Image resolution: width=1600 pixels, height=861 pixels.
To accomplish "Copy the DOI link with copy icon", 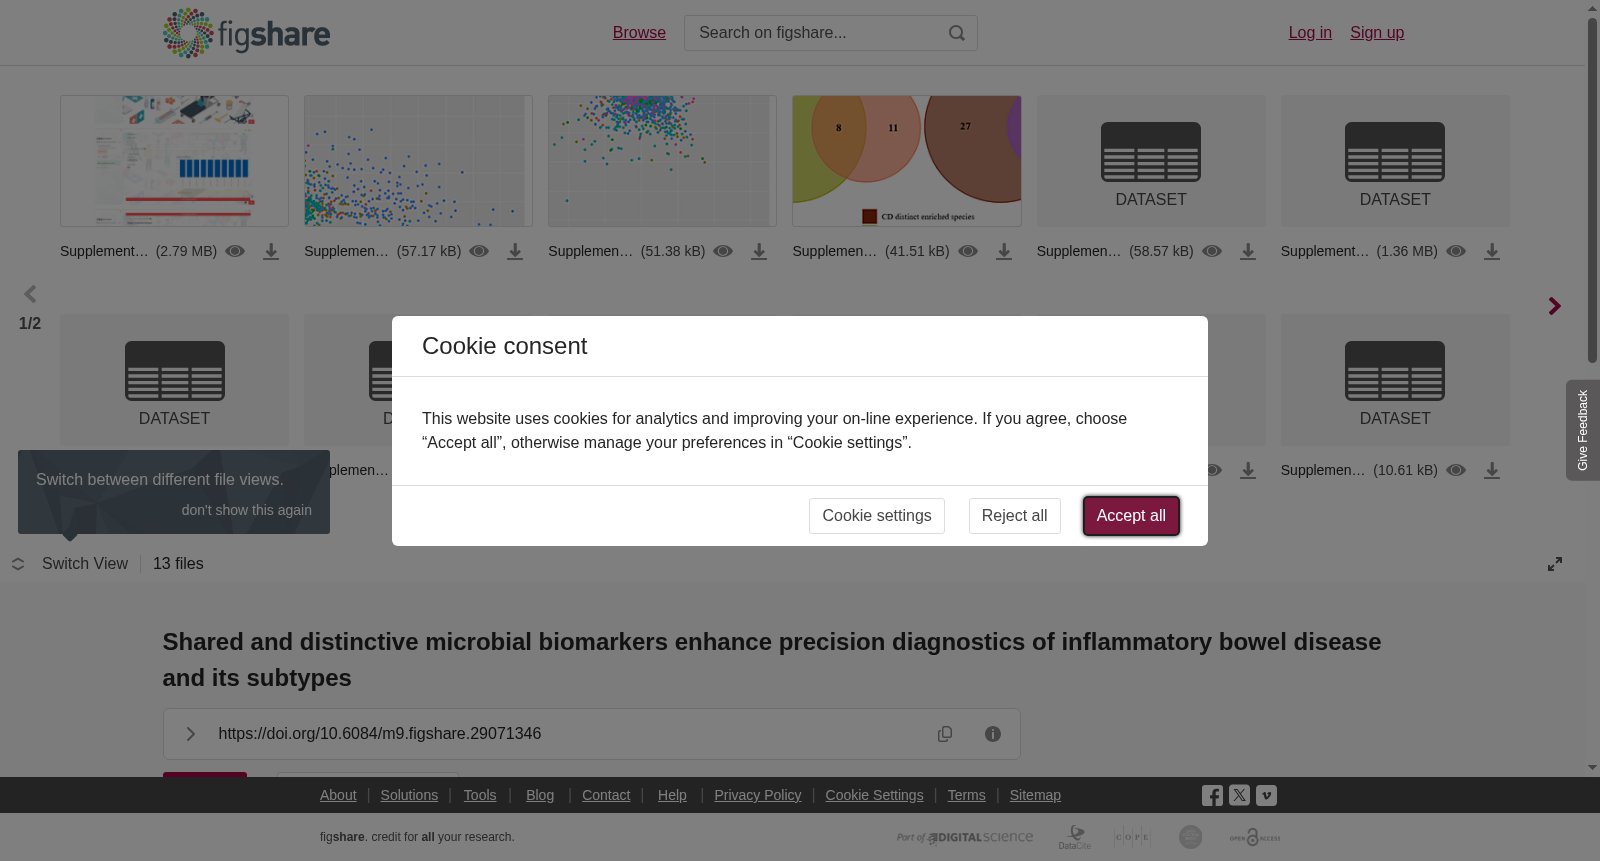I will tap(945, 734).
